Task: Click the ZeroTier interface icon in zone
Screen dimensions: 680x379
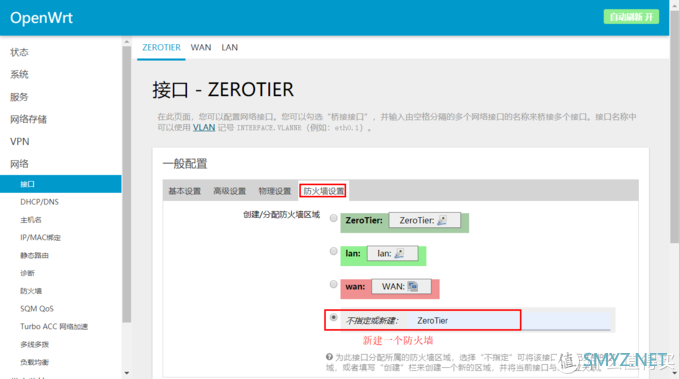Action: tap(442, 220)
